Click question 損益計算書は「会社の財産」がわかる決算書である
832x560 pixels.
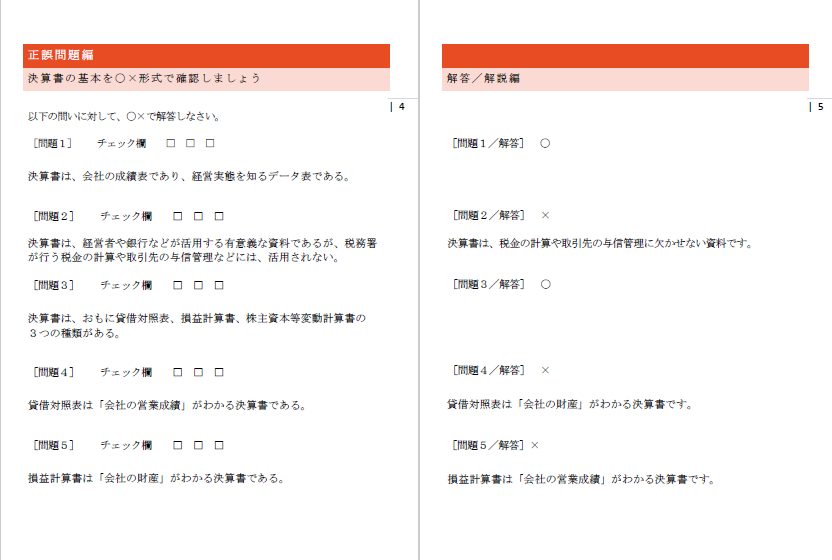[x=157, y=478]
